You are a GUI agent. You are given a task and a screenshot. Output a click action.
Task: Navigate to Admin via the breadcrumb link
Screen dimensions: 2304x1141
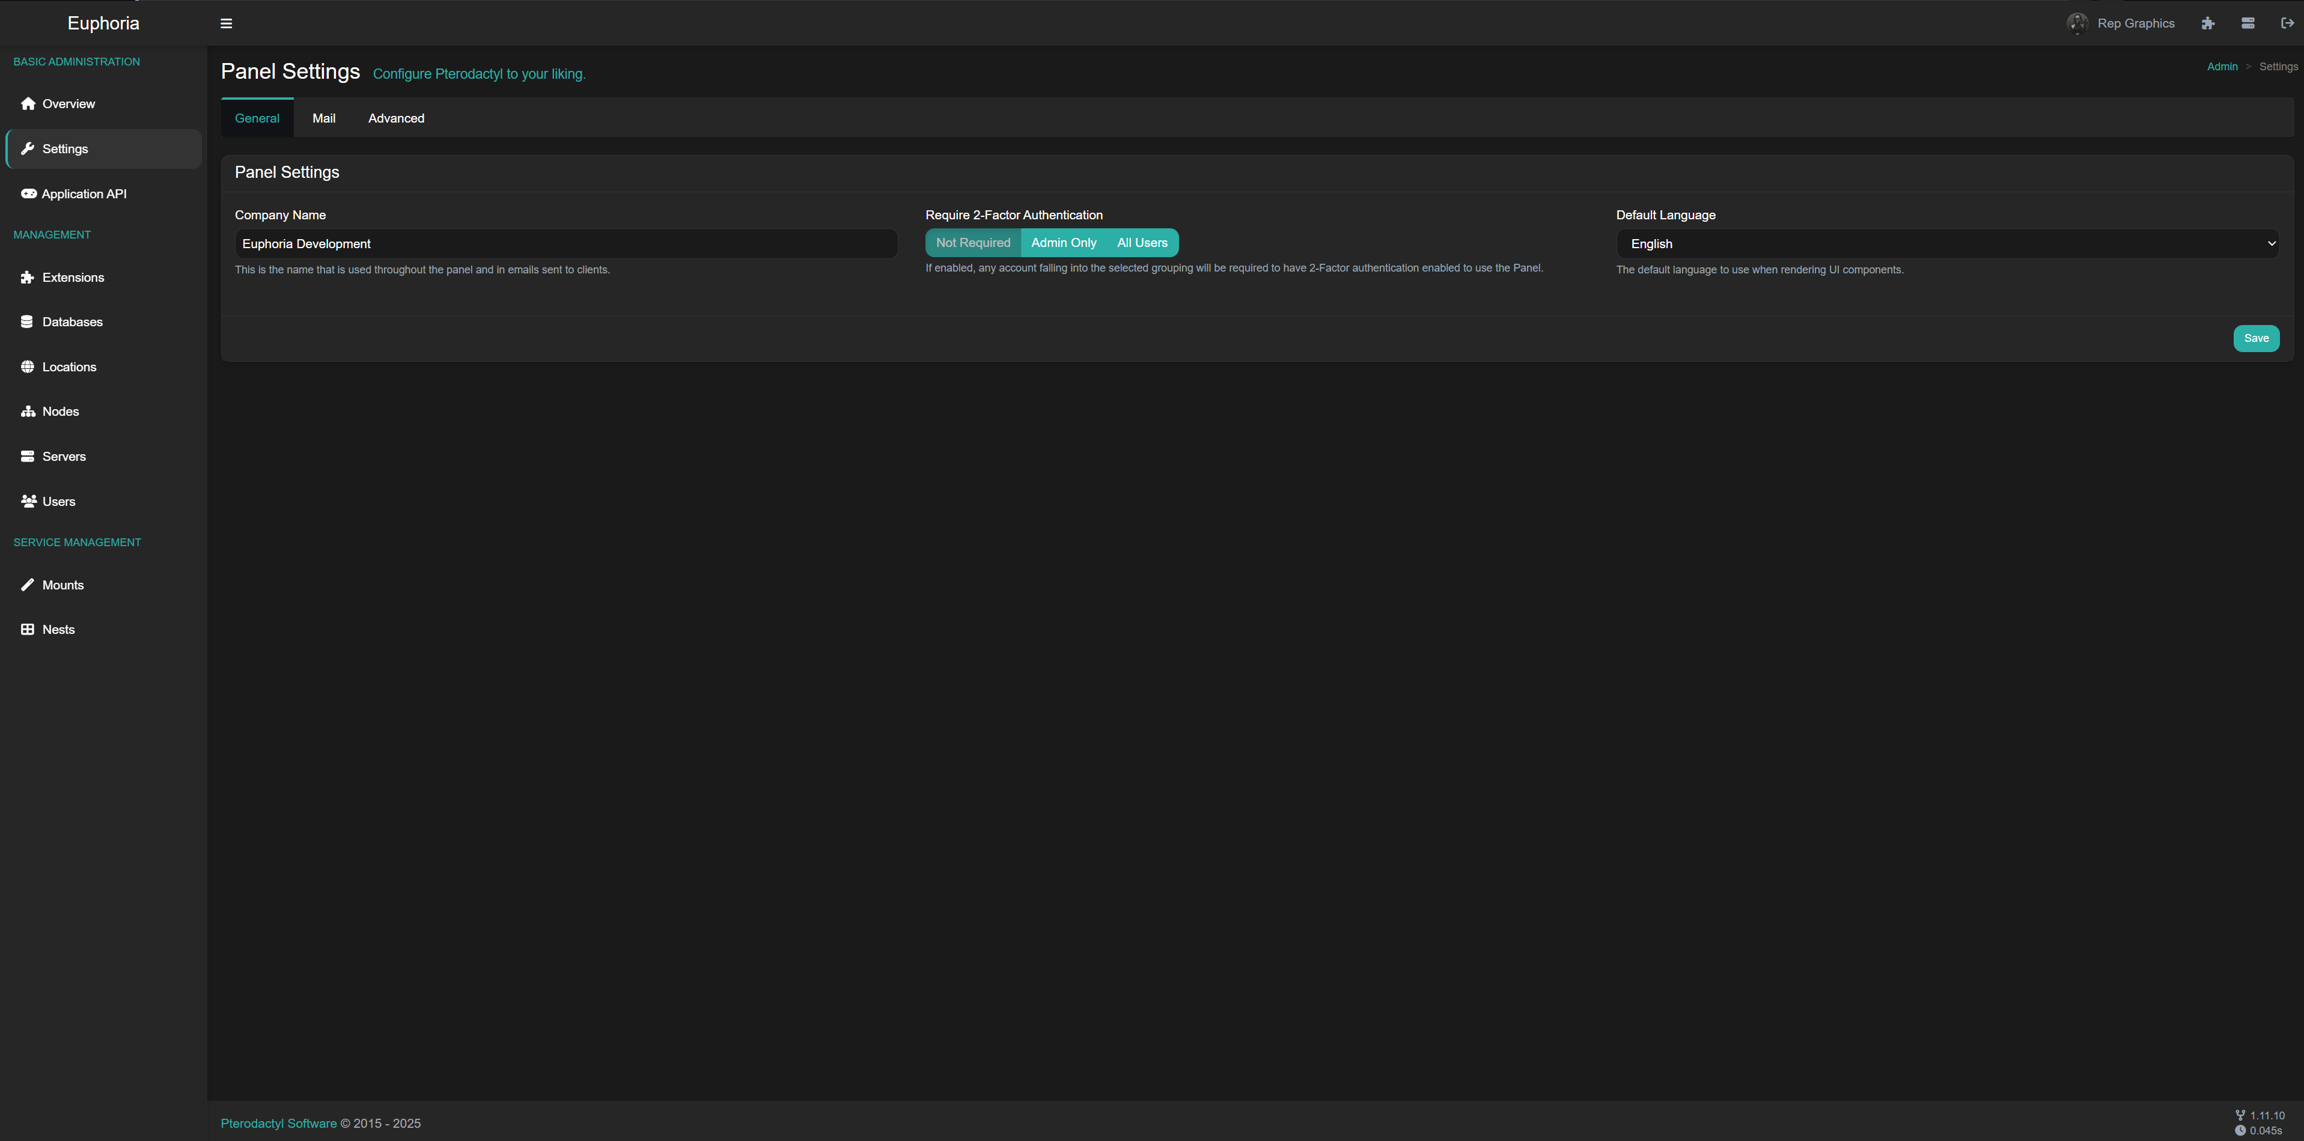pyautogui.click(x=2222, y=66)
